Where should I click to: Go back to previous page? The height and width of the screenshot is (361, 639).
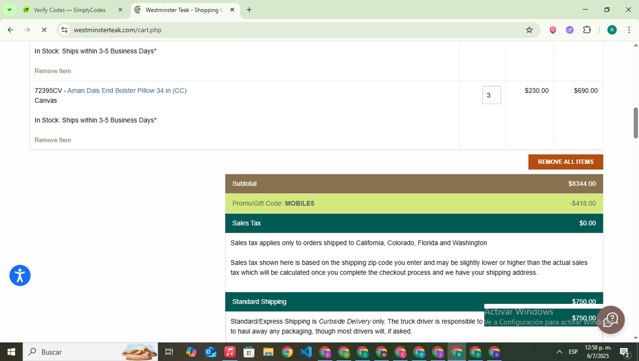(x=11, y=30)
